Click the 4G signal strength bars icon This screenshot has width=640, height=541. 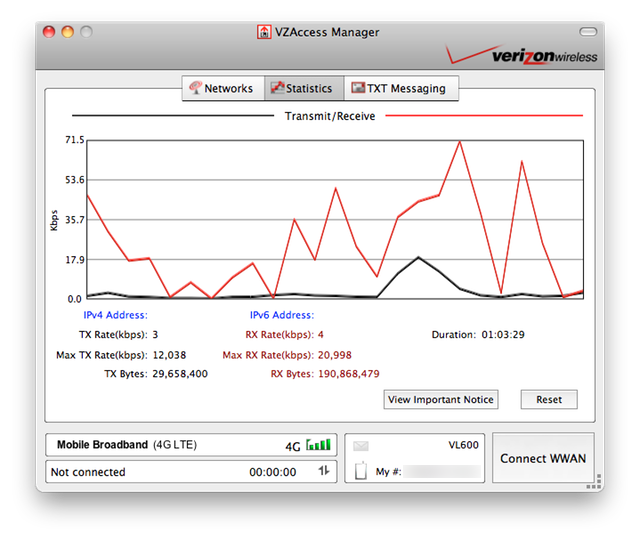coord(318,444)
